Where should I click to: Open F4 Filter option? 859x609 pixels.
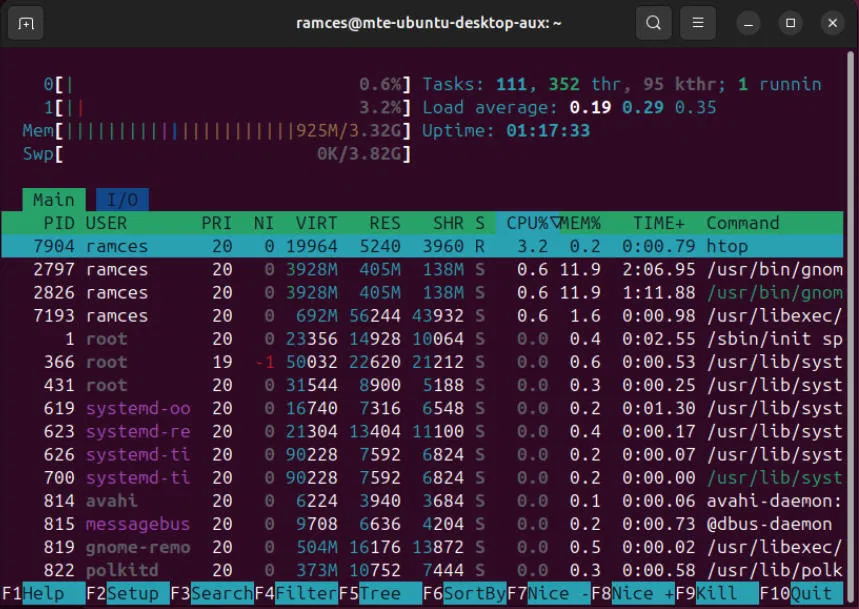[x=305, y=593]
